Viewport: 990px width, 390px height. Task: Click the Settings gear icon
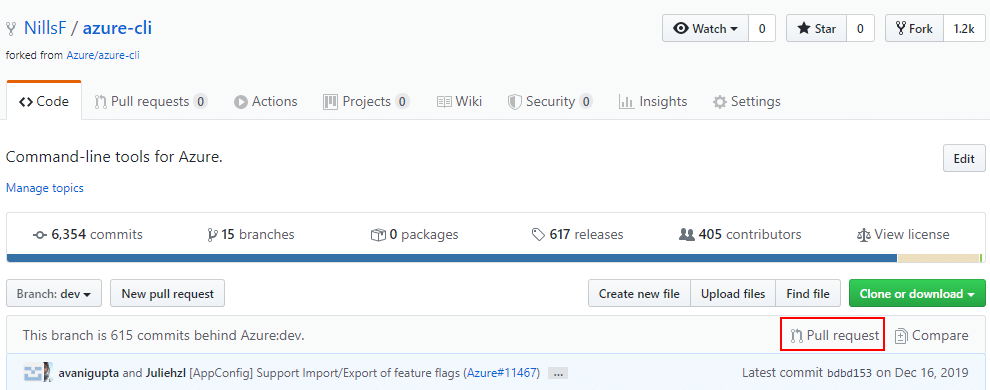click(x=719, y=102)
